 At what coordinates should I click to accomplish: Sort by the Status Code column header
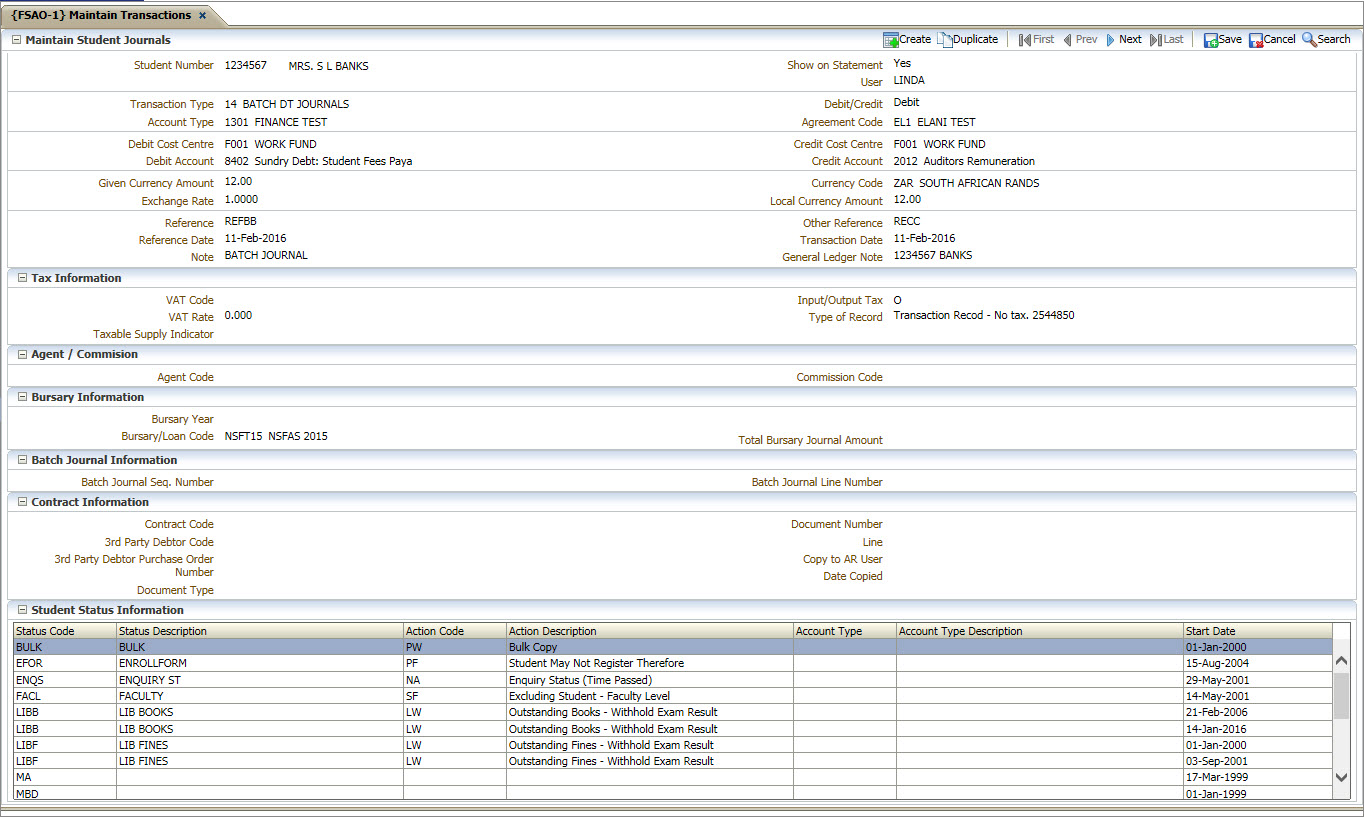45,631
